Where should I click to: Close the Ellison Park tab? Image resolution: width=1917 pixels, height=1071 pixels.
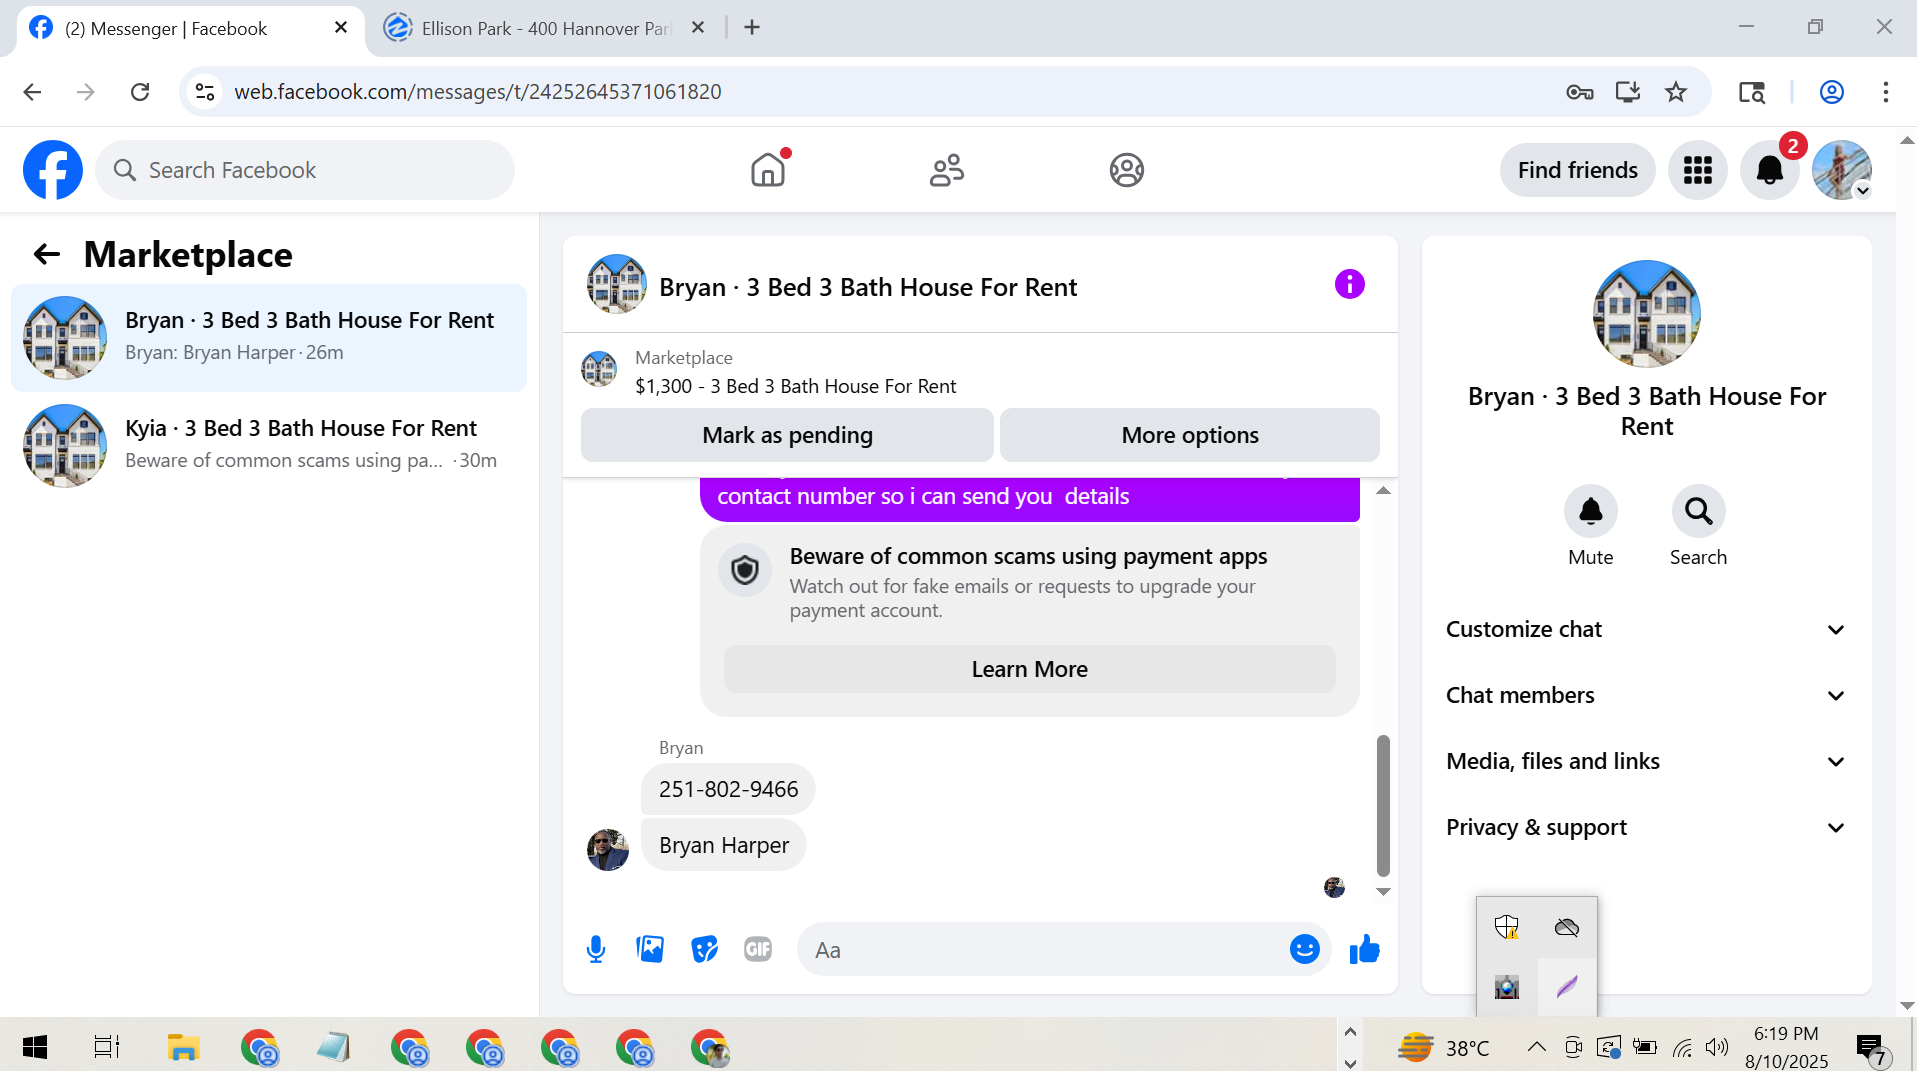(698, 28)
